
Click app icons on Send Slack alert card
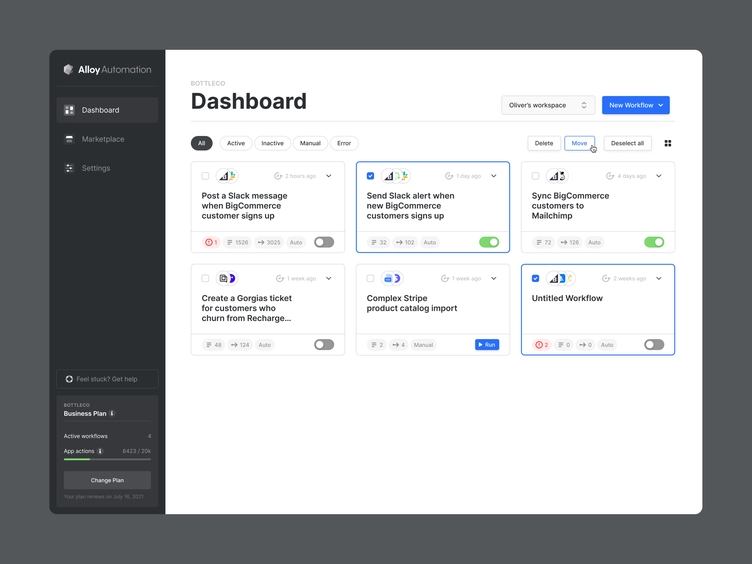(396, 176)
